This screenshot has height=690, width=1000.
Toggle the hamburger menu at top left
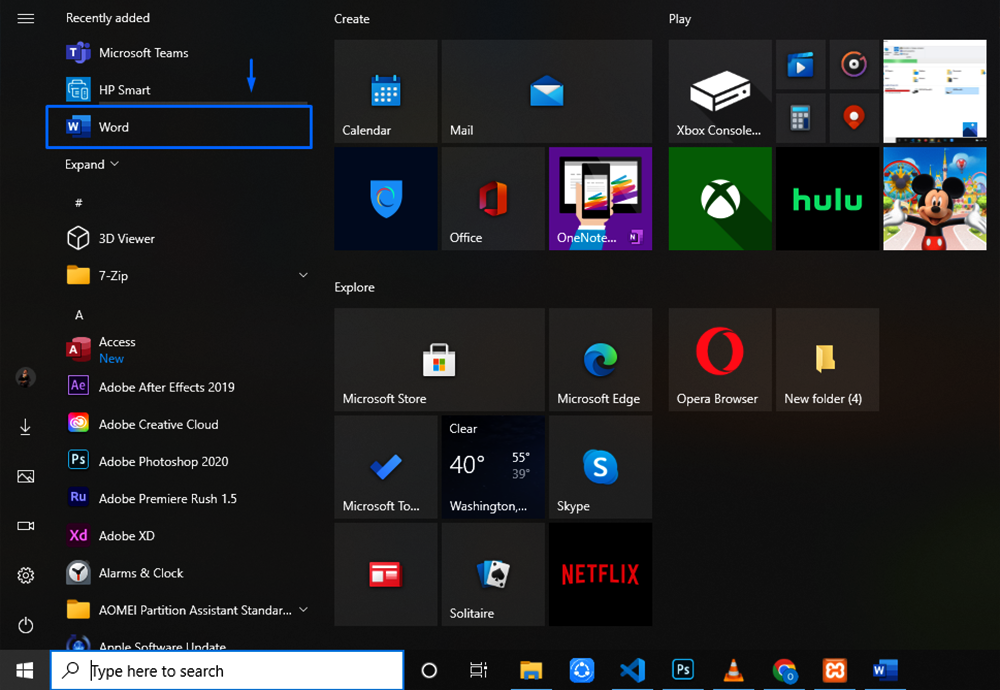(26, 19)
